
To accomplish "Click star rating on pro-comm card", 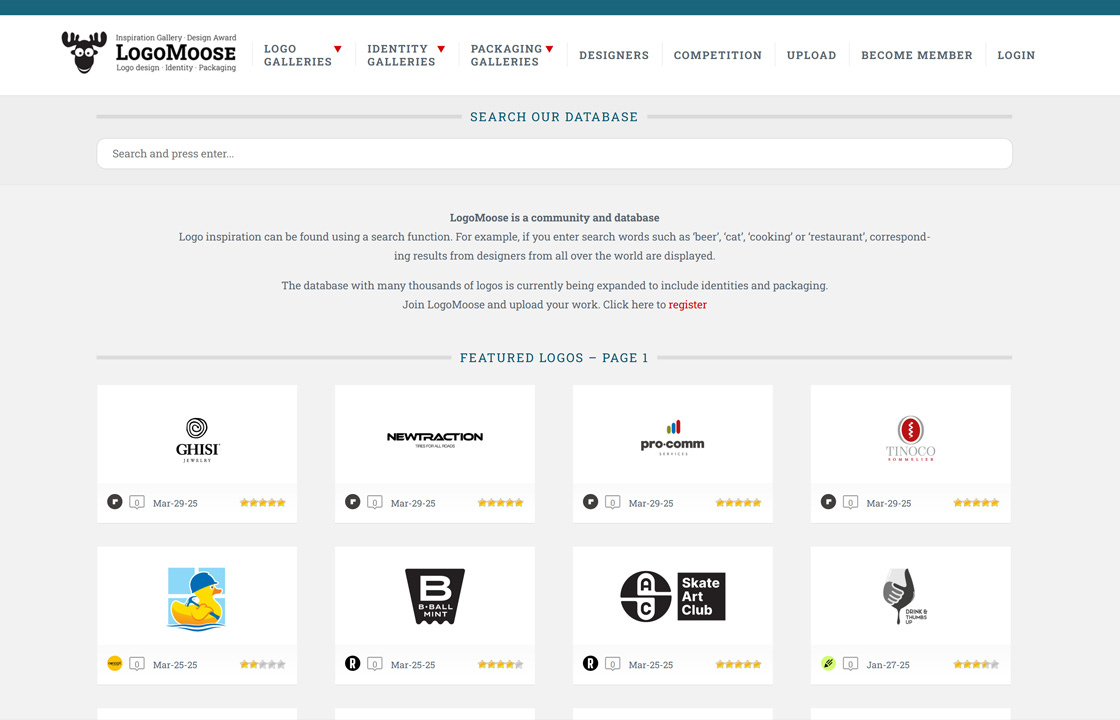I will (739, 503).
